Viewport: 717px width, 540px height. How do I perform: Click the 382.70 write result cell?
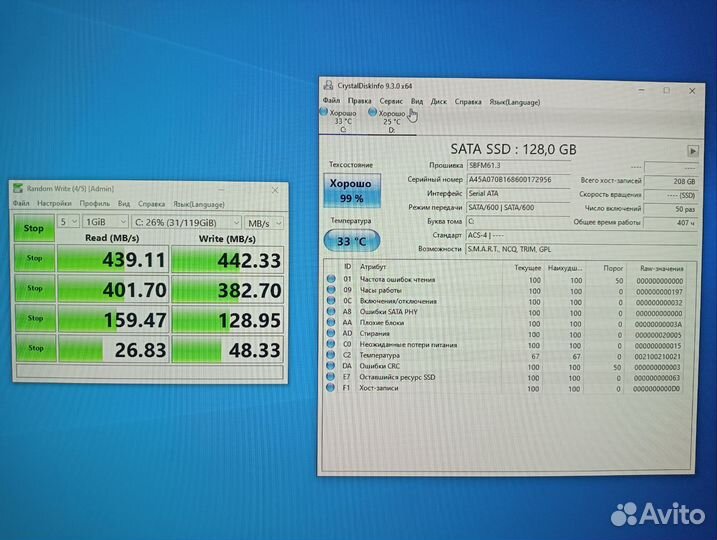pyautogui.click(x=228, y=290)
